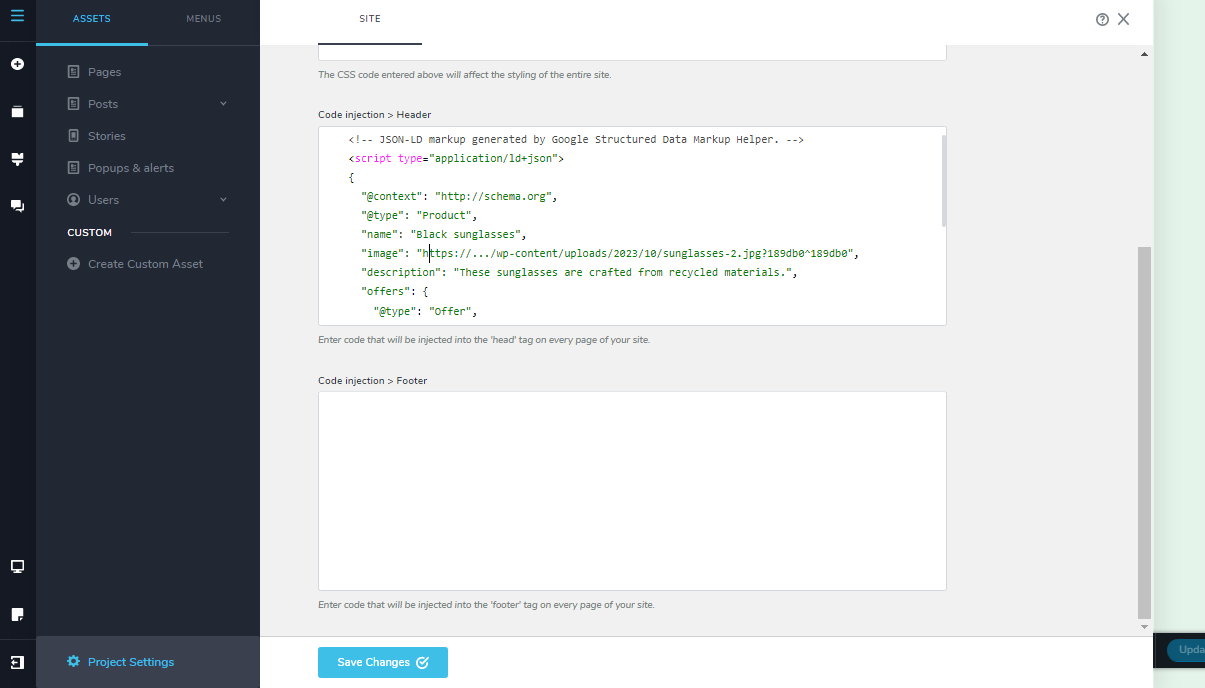Click the "Code injection > Footer" label
This screenshot has height=688, width=1205.
click(373, 381)
